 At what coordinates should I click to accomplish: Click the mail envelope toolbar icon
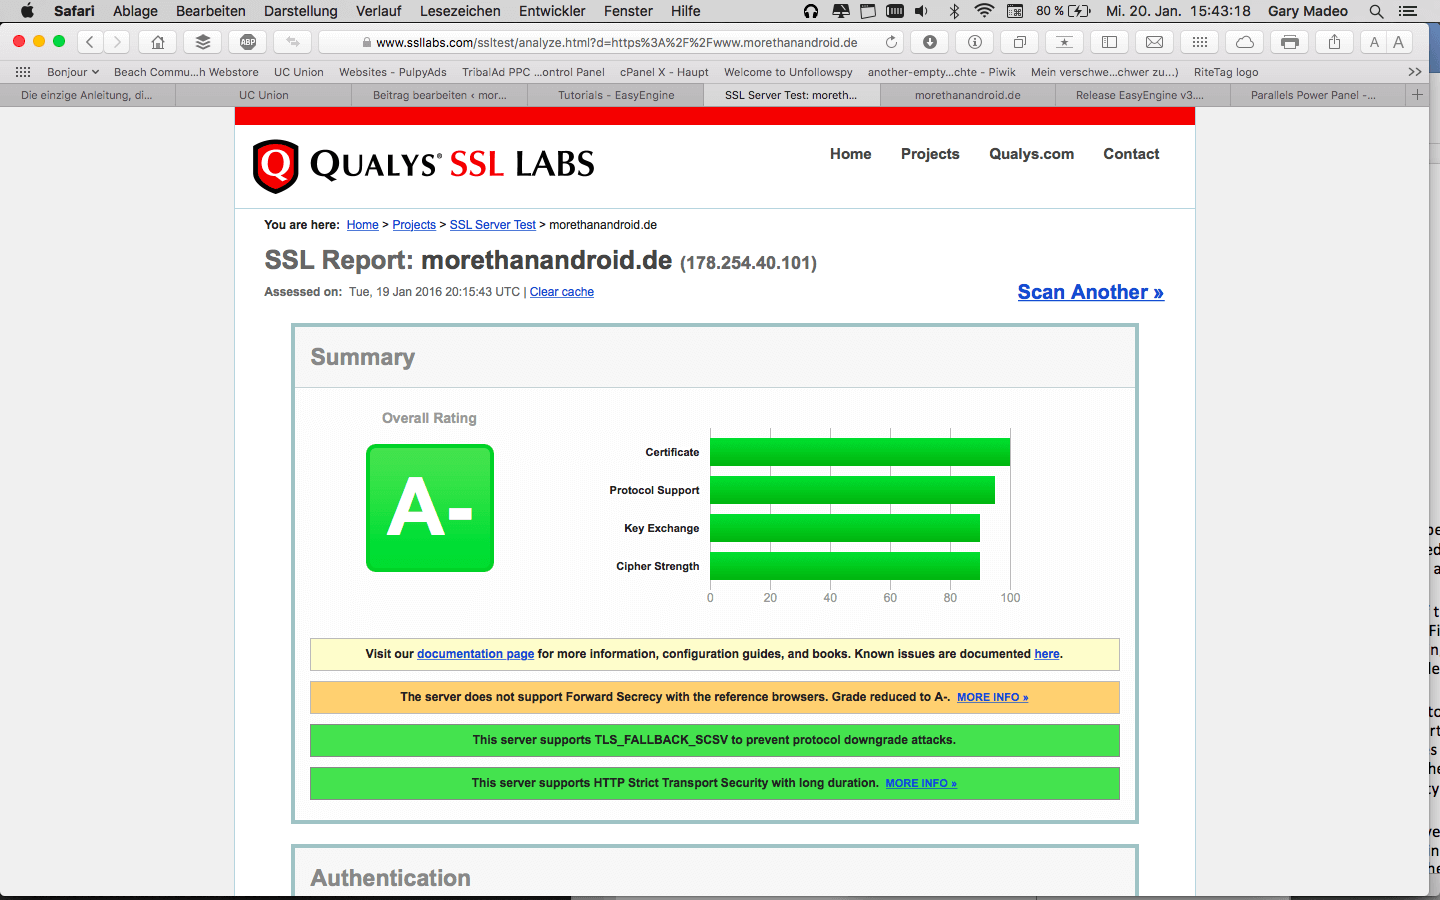pyautogui.click(x=1154, y=42)
